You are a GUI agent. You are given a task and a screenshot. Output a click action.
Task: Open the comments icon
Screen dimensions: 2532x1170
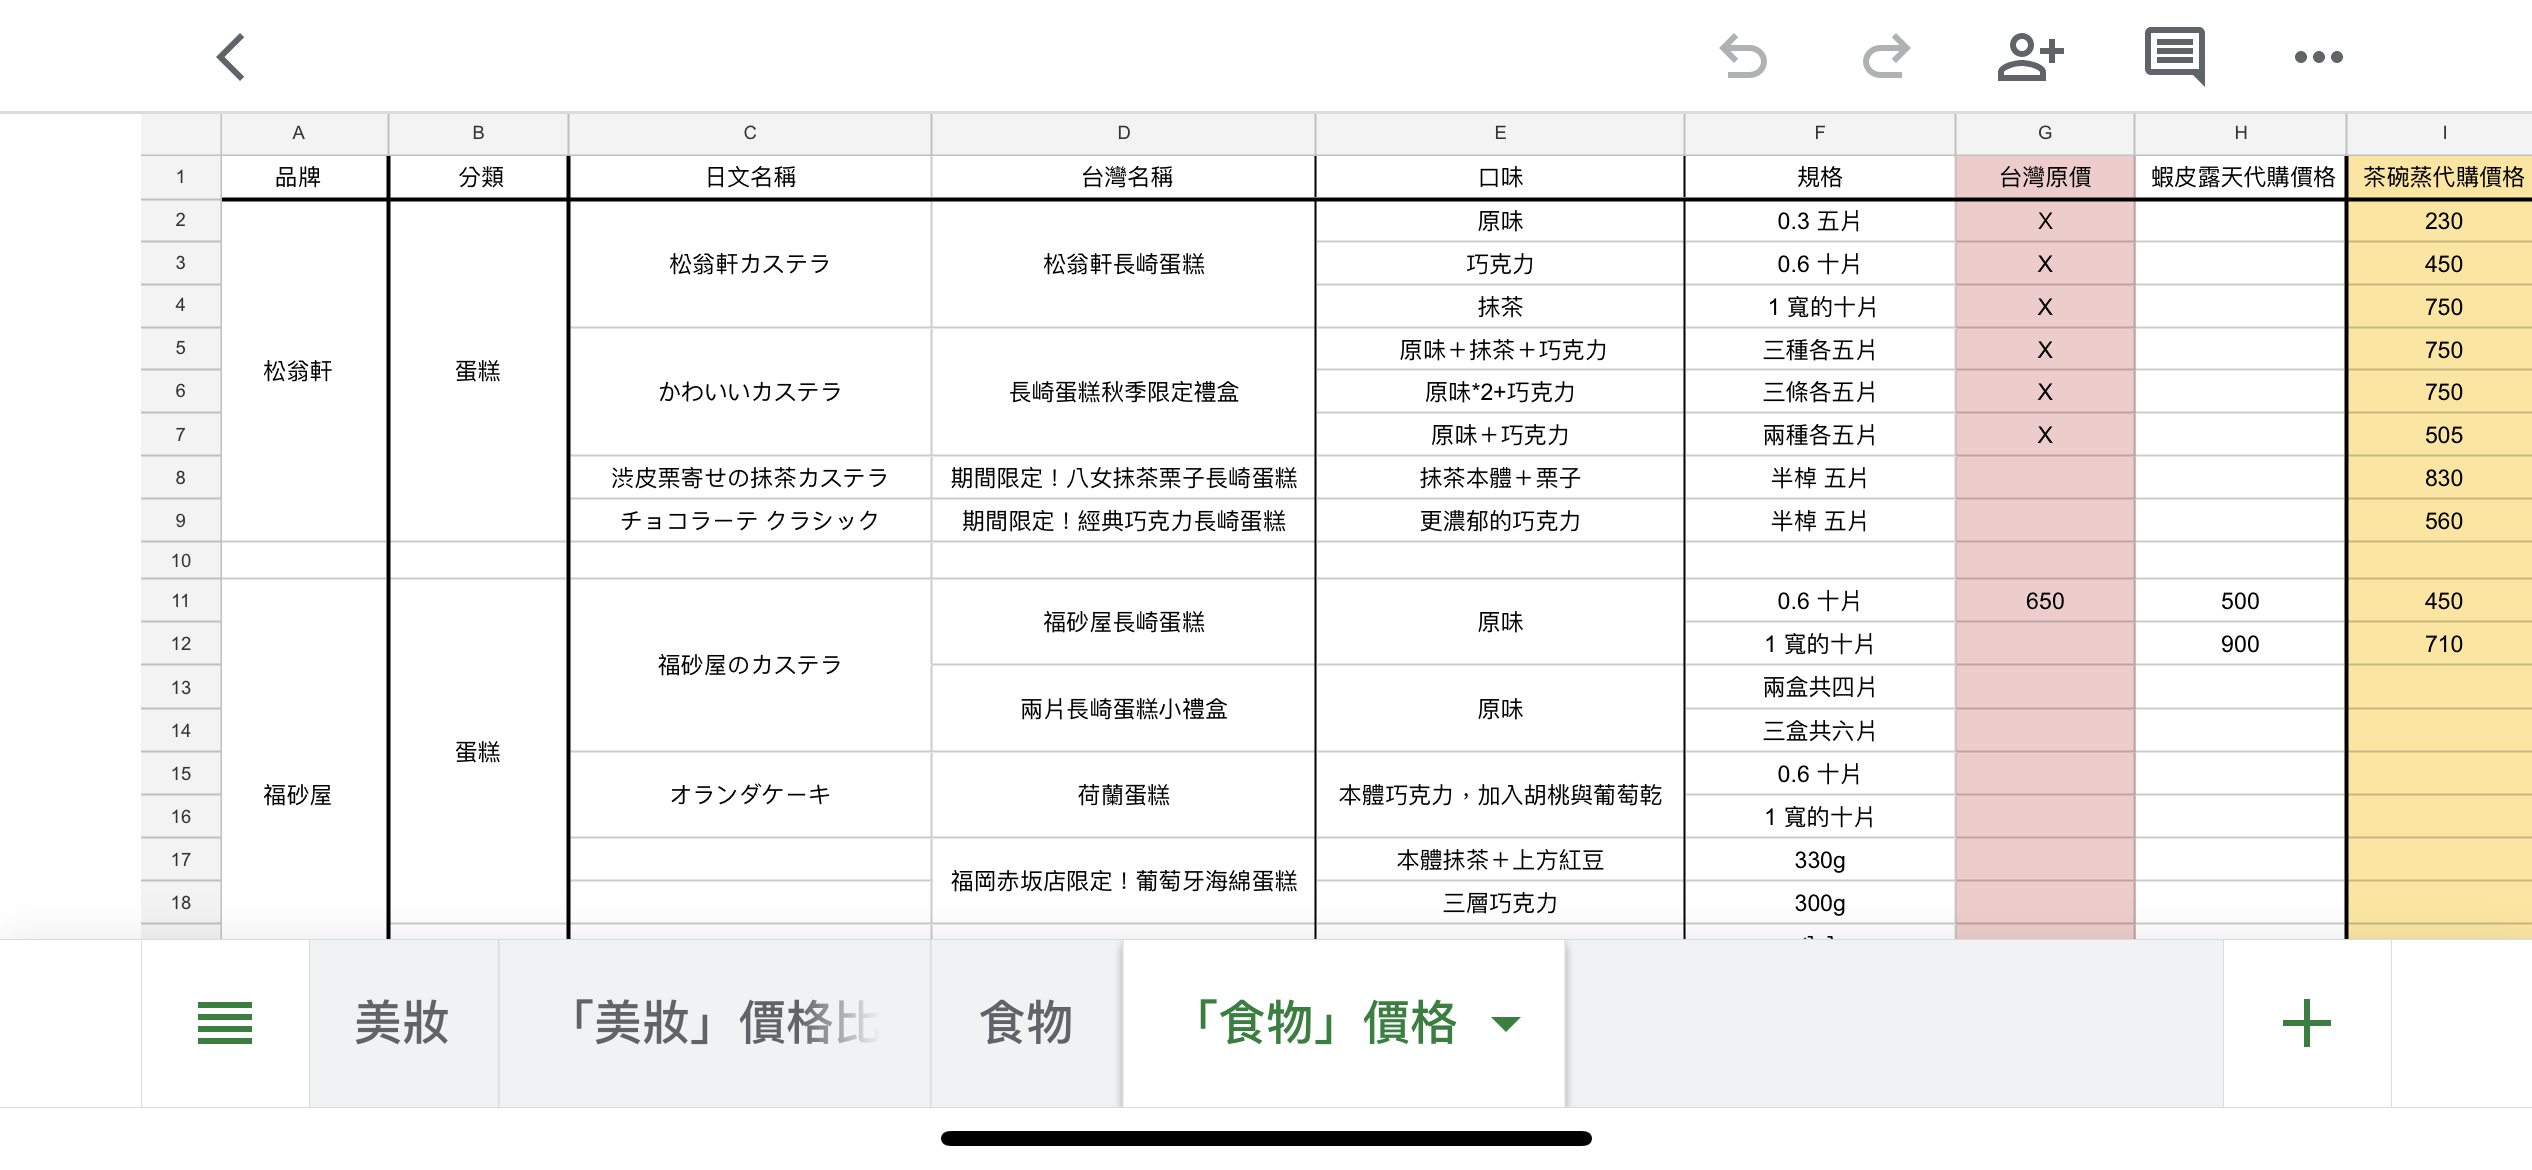pos(2175,56)
